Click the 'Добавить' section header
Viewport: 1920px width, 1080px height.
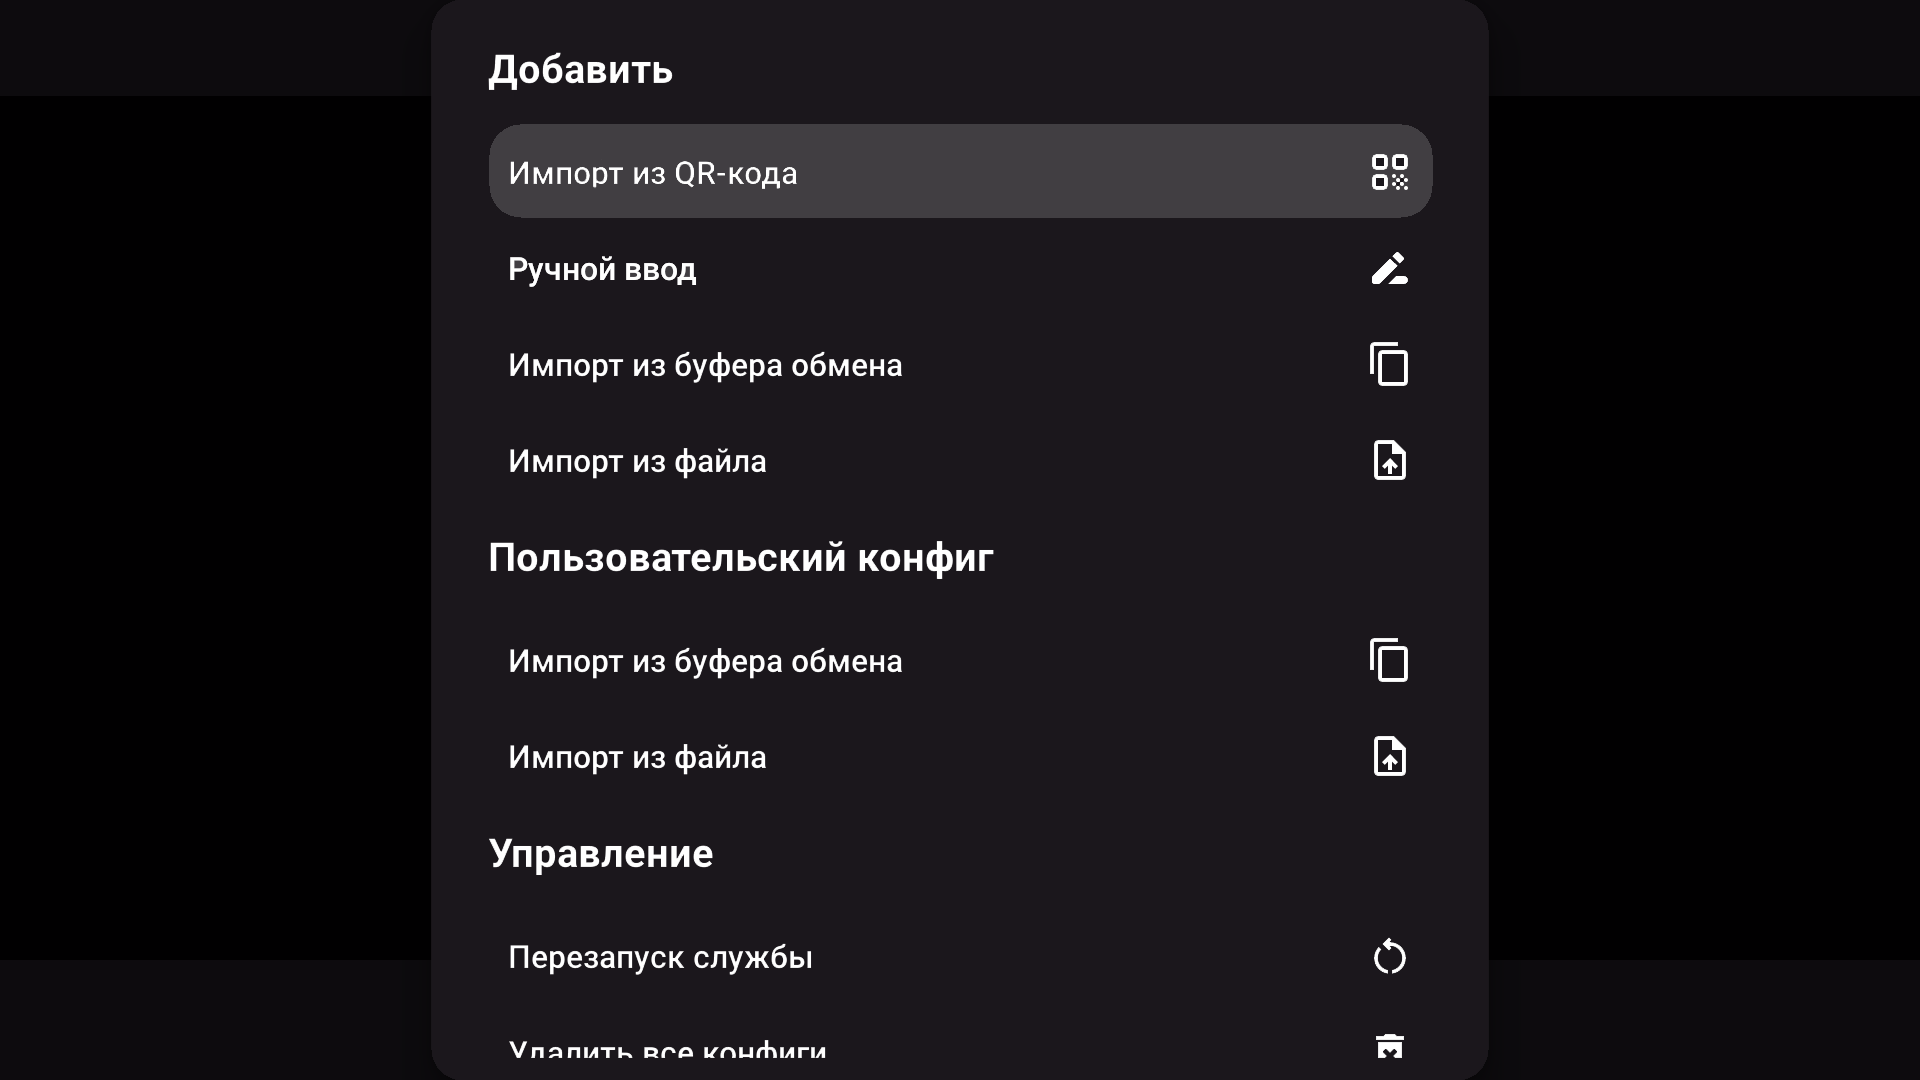pos(580,69)
